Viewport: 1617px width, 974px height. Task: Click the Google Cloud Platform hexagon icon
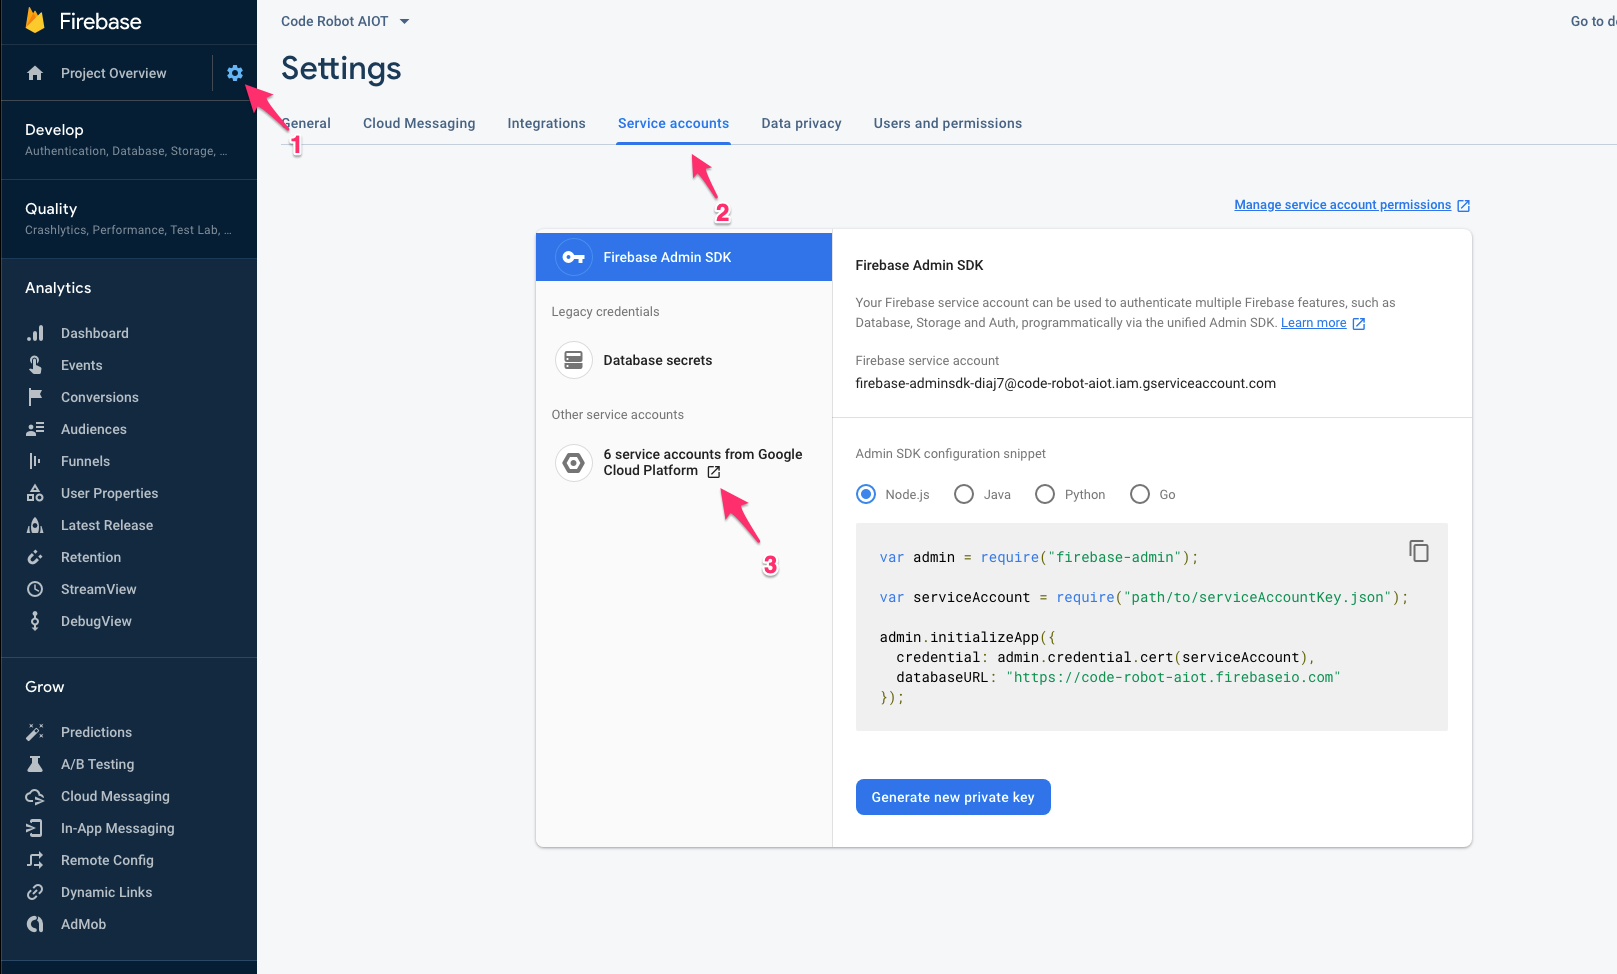pyautogui.click(x=574, y=463)
